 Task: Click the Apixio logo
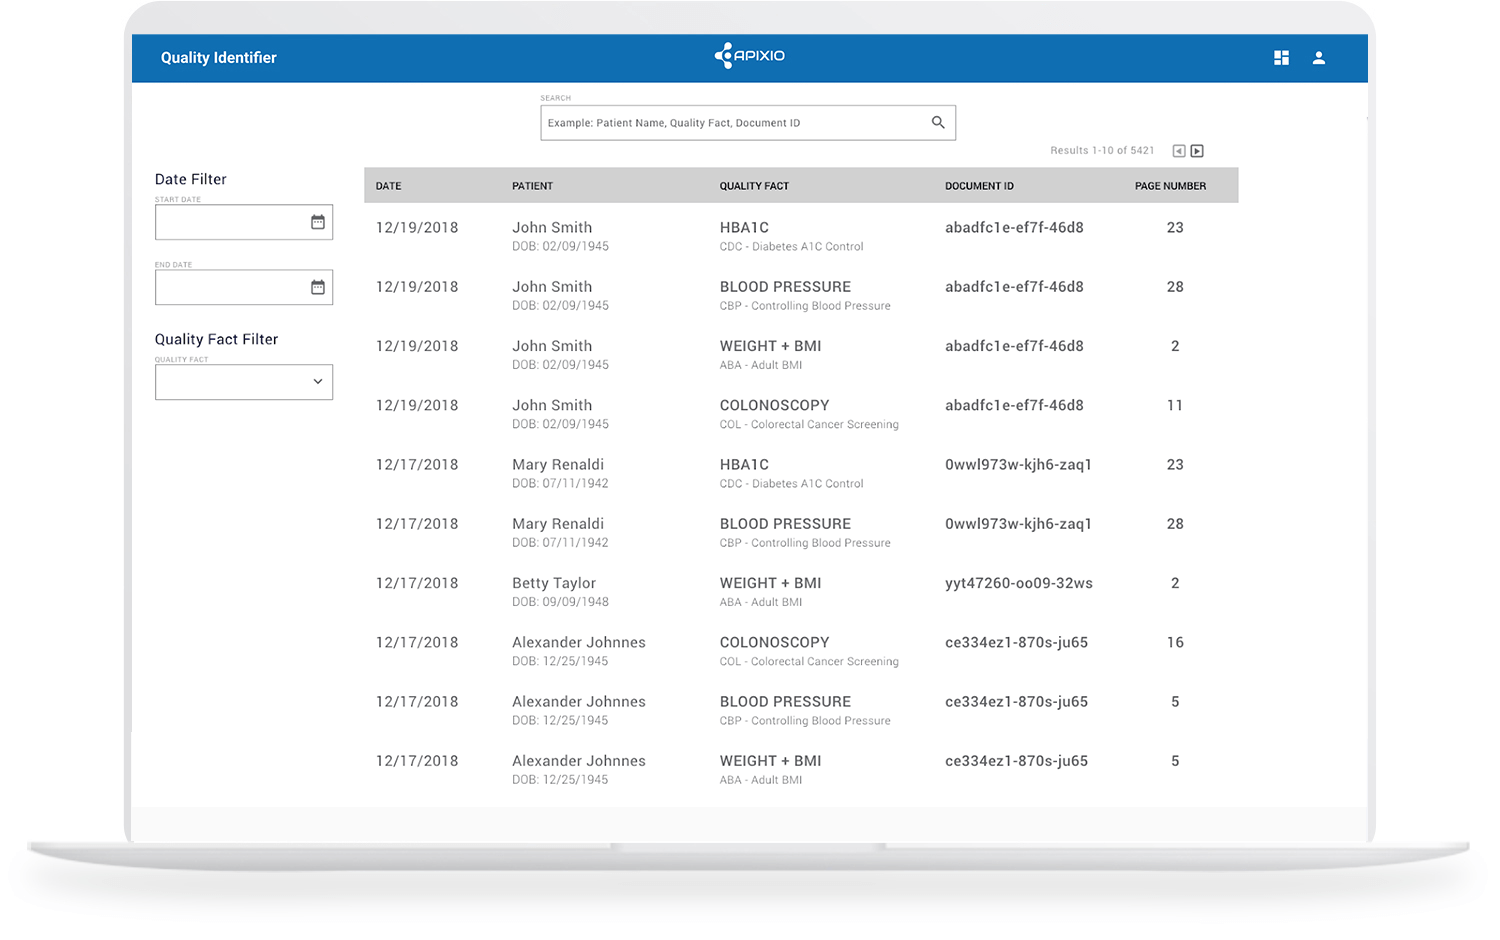(x=750, y=56)
